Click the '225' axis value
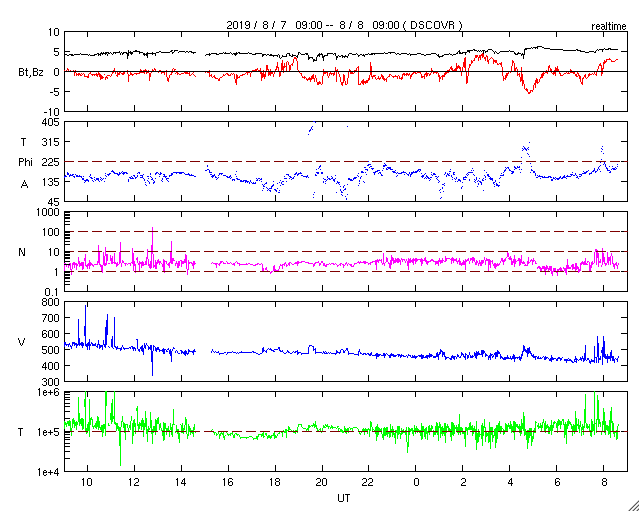This screenshot has height=512, width=640. (51, 162)
